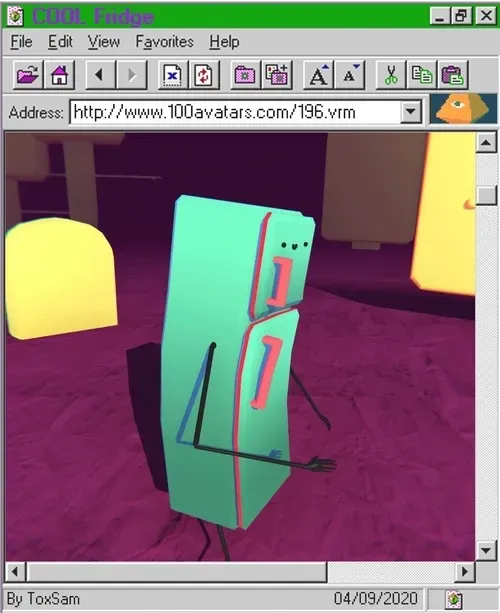Click the Forward arrow button
The width and height of the screenshot is (500, 613).
(x=132, y=75)
